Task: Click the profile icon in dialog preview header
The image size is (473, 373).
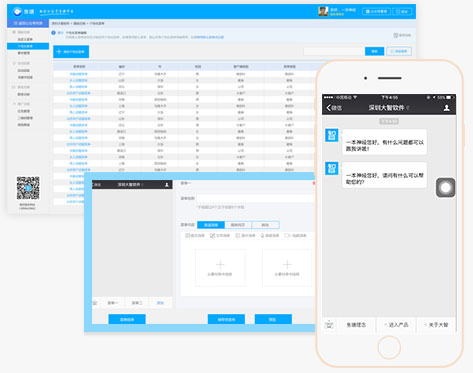Action: (167, 185)
